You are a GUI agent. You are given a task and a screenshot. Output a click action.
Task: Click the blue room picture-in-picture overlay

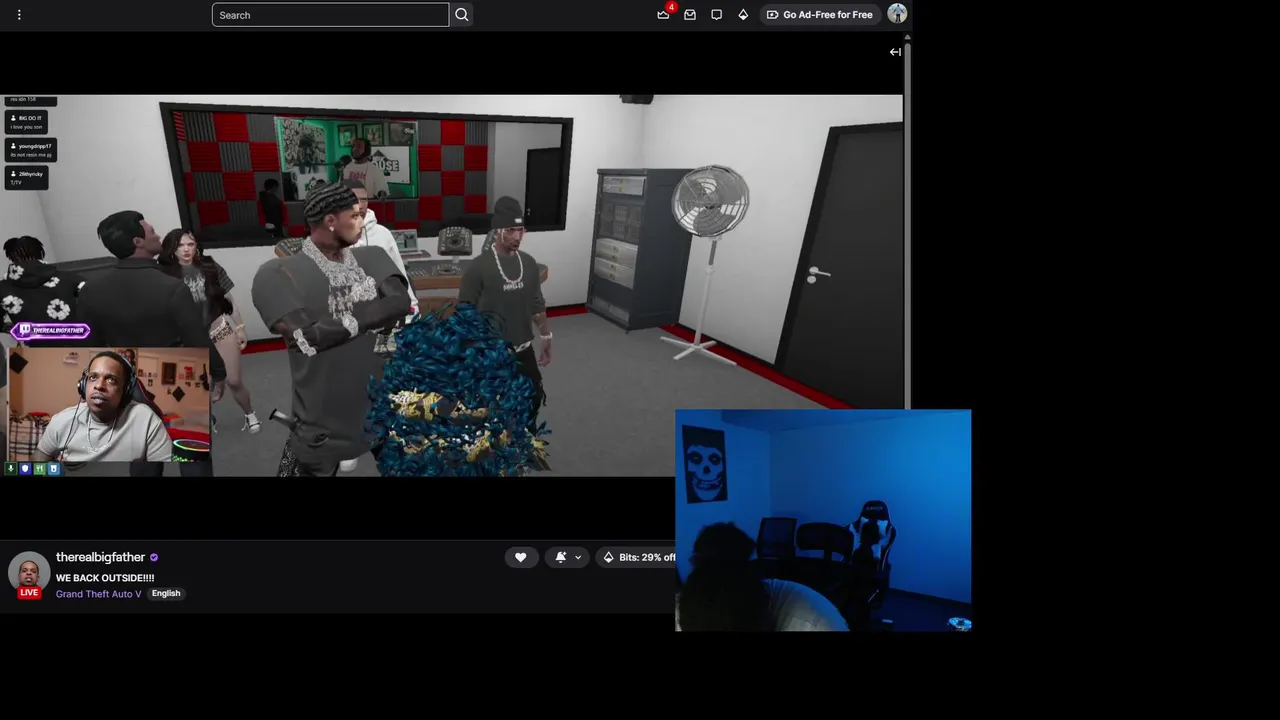(x=823, y=520)
